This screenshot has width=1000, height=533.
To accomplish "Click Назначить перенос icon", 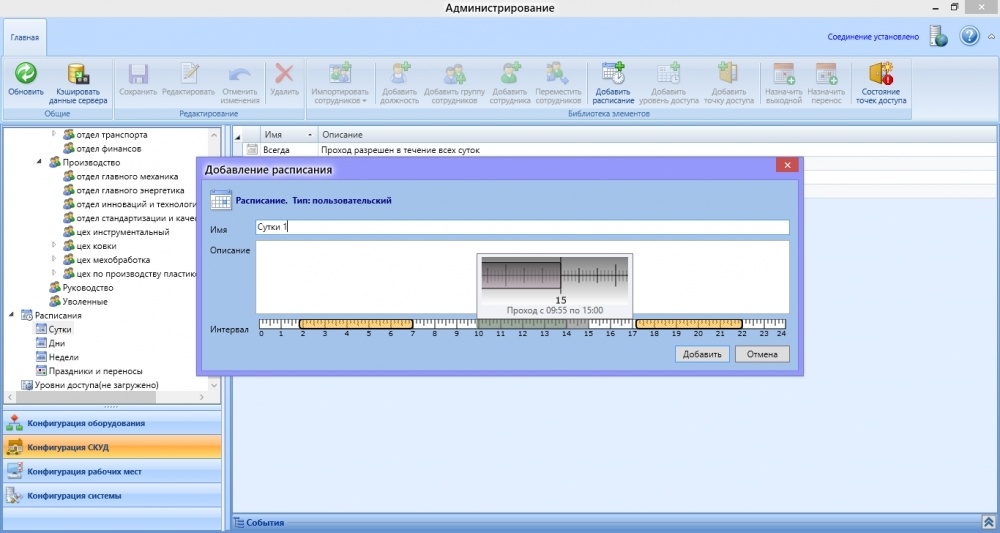I will (826, 73).
